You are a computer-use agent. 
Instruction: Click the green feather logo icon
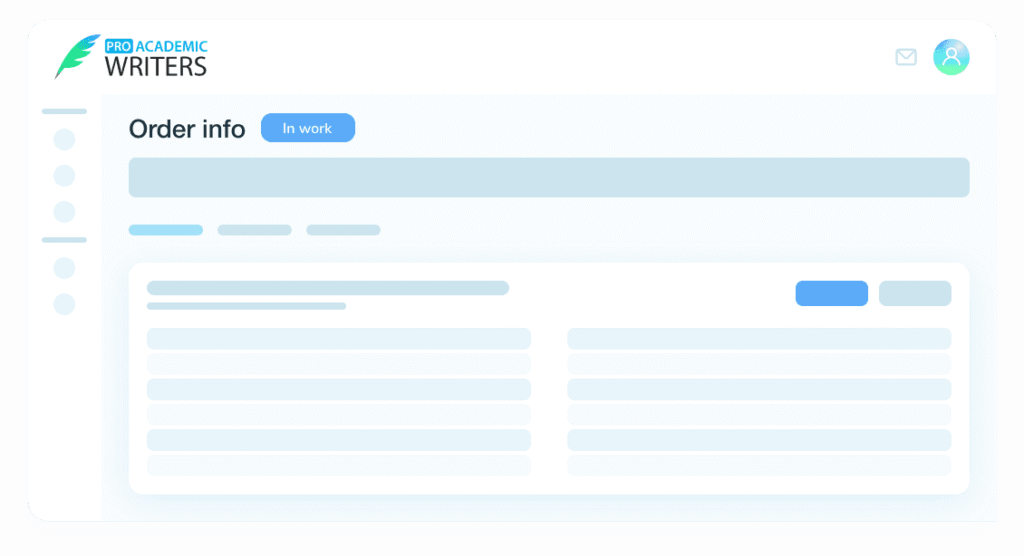pyautogui.click(x=77, y=57)
